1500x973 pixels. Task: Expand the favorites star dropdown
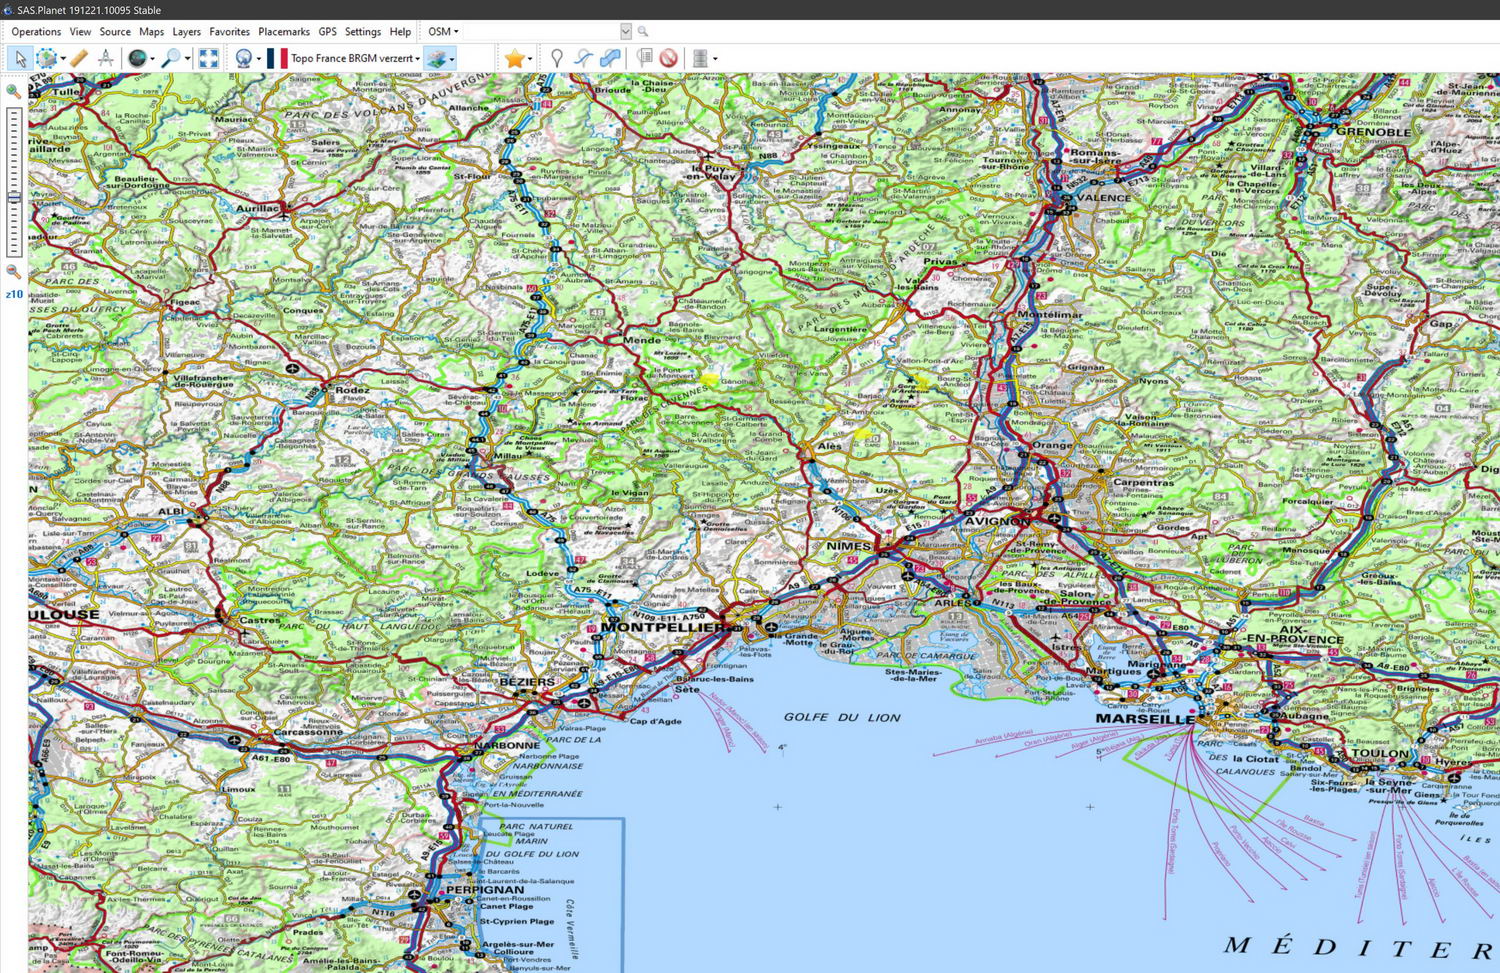[530, 59]
